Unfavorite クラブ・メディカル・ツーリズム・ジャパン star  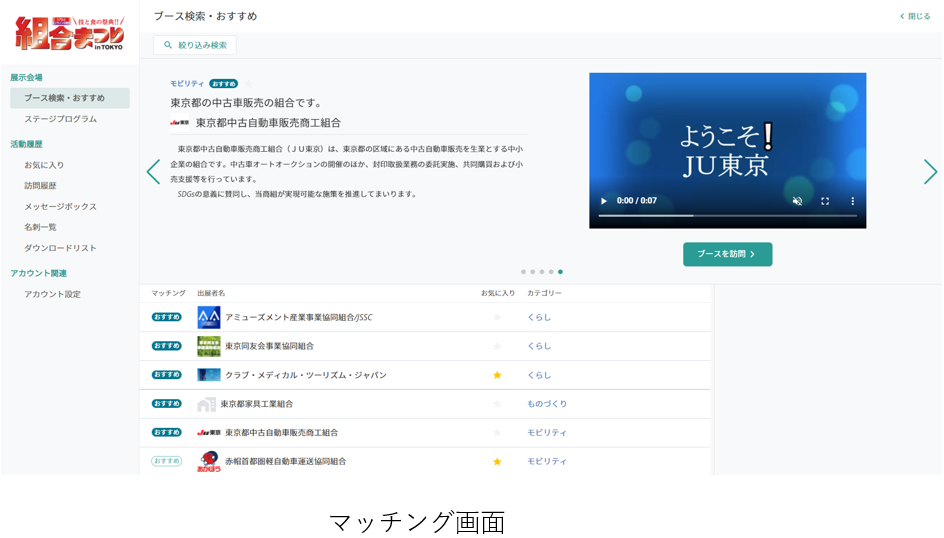click(x=497, y=375)
